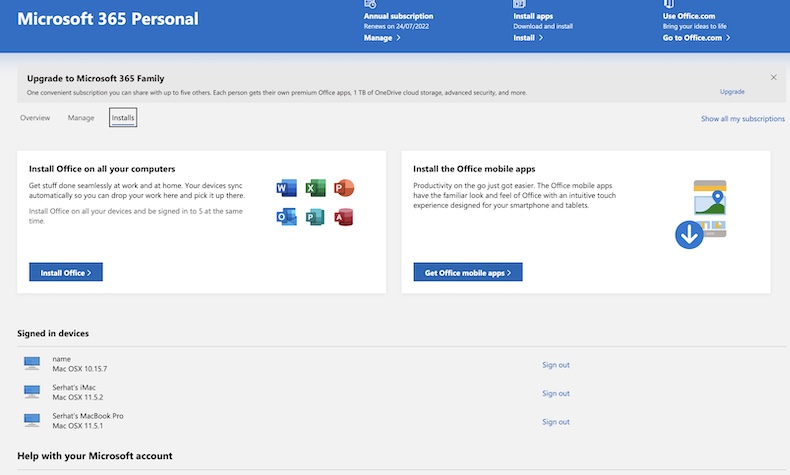Click Install under Install apps
The height and width of the screenshot is (475, 790).
tap(528, 38)
